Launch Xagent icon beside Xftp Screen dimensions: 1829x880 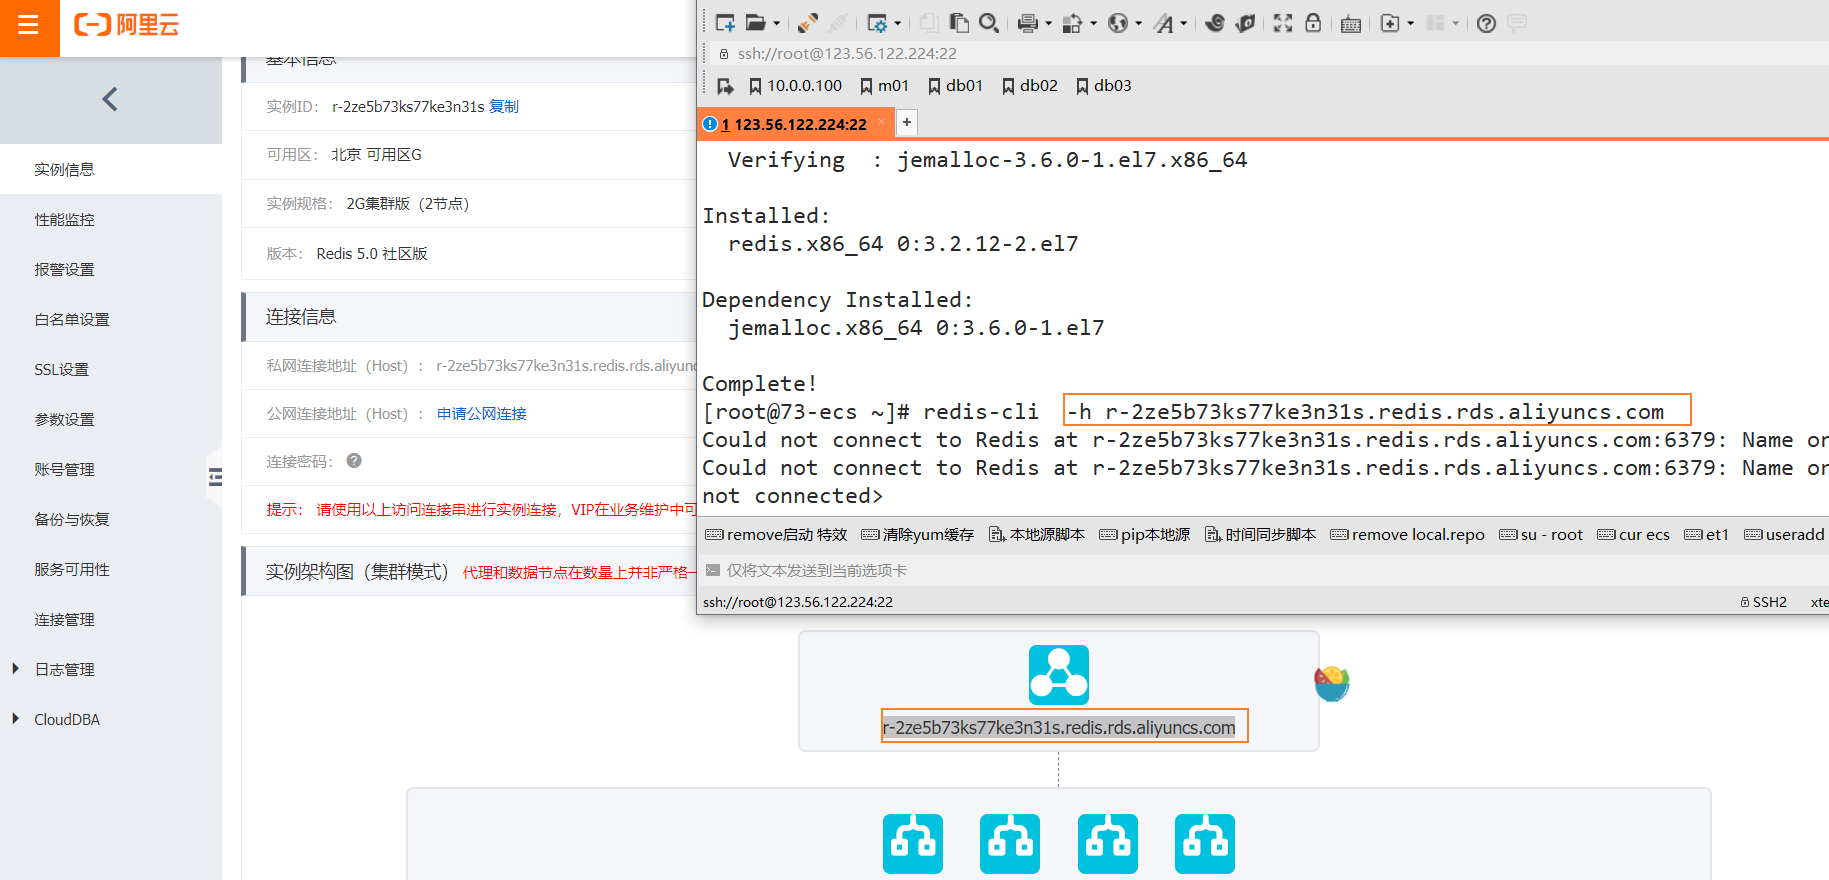(1245, 23)
